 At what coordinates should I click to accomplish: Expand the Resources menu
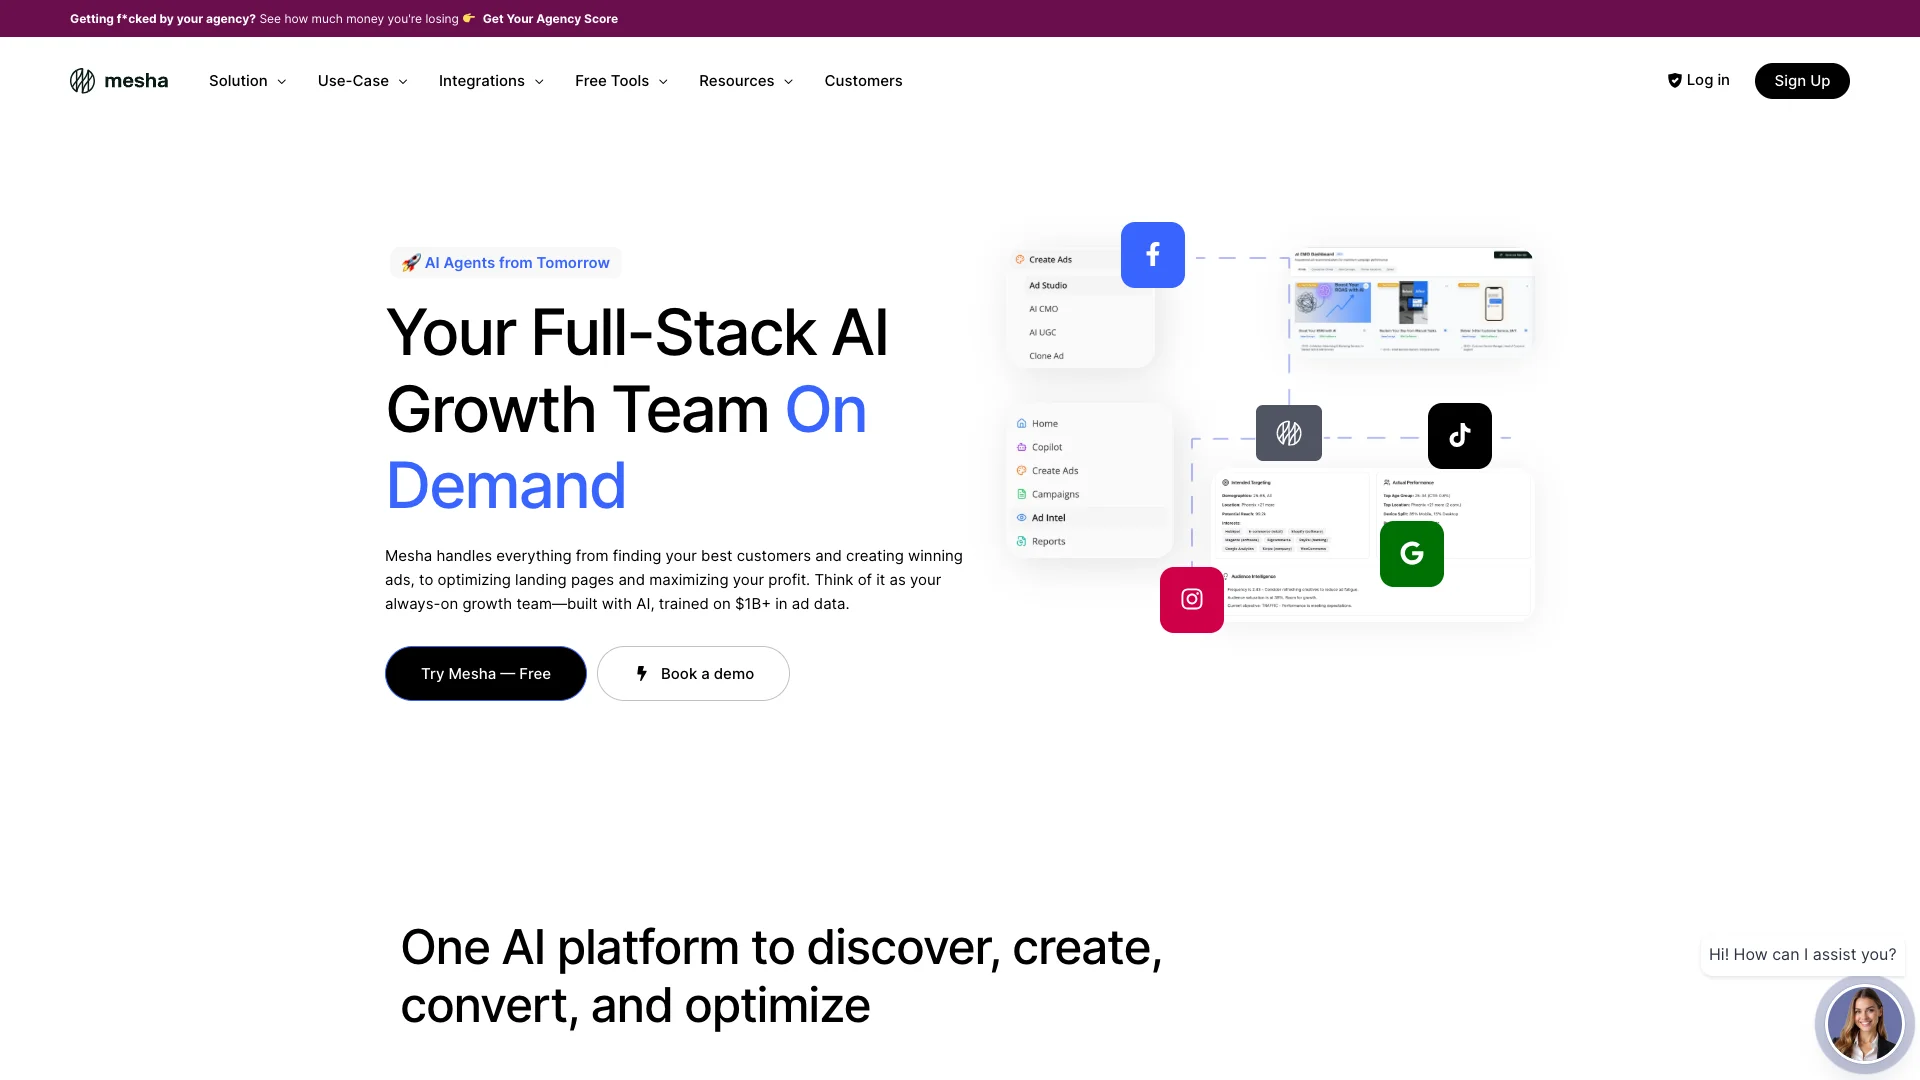746,81
